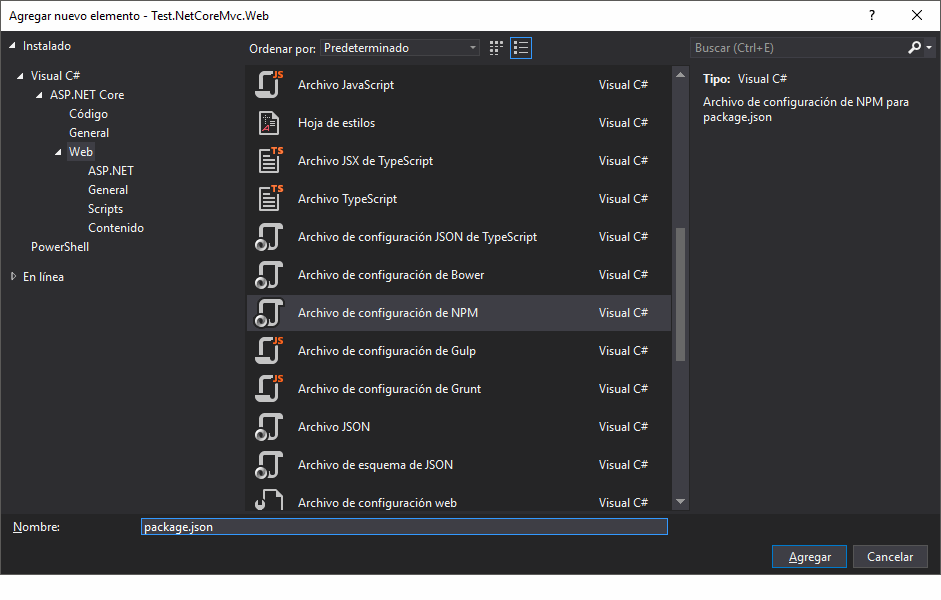Focus the Buscar (Ctrl+E) search field
Screen dimensions: 941x600
tap(798, 48)
